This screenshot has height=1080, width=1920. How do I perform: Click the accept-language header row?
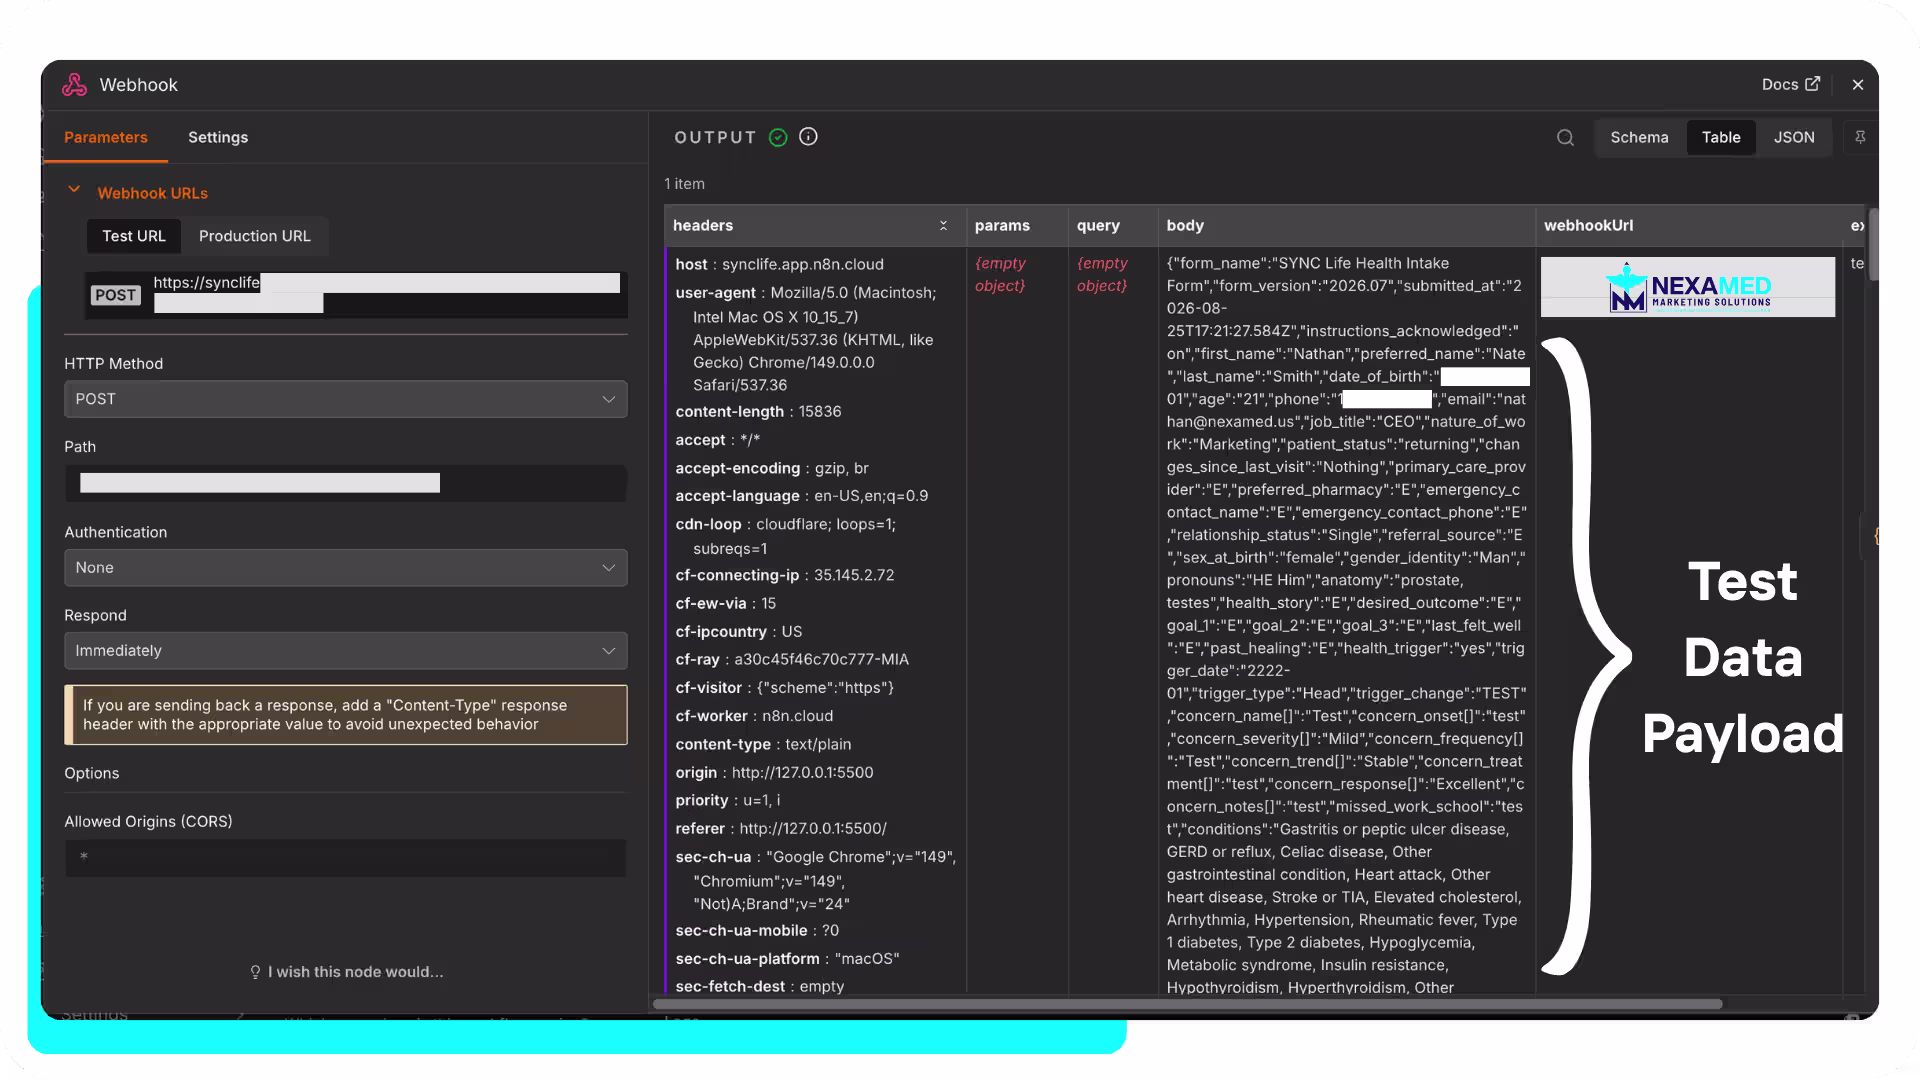(x=802, y=496)
